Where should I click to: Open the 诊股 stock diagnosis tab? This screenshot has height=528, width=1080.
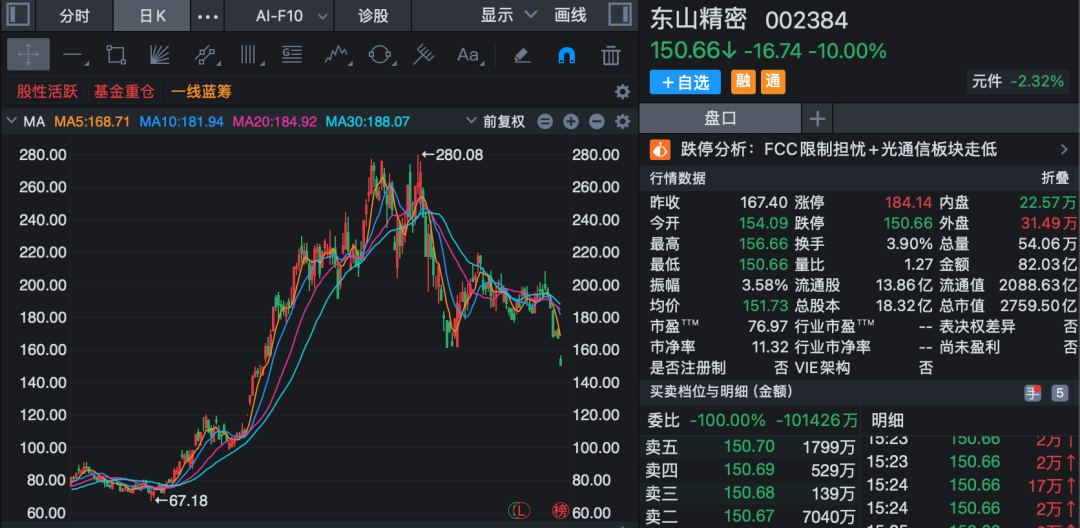373,16
